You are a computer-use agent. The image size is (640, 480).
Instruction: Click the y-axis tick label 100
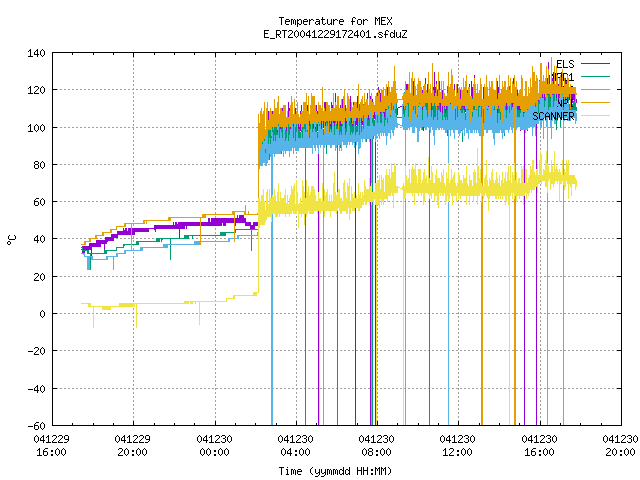pyautogui.click(x=36, y=128)
